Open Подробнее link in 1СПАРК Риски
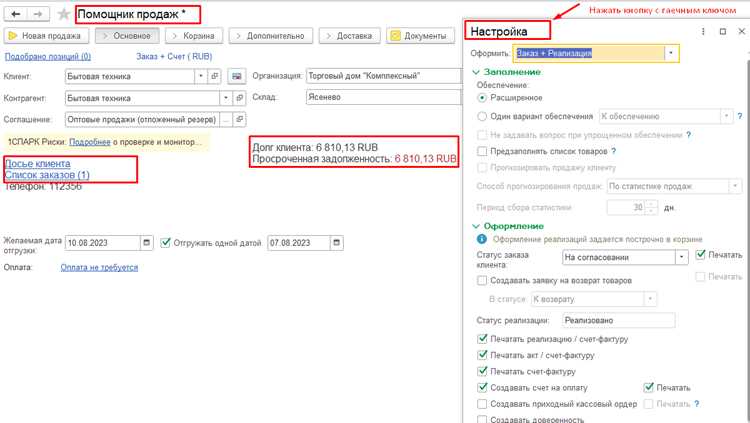This screenshot has width=750, height=423. (90, 142)
